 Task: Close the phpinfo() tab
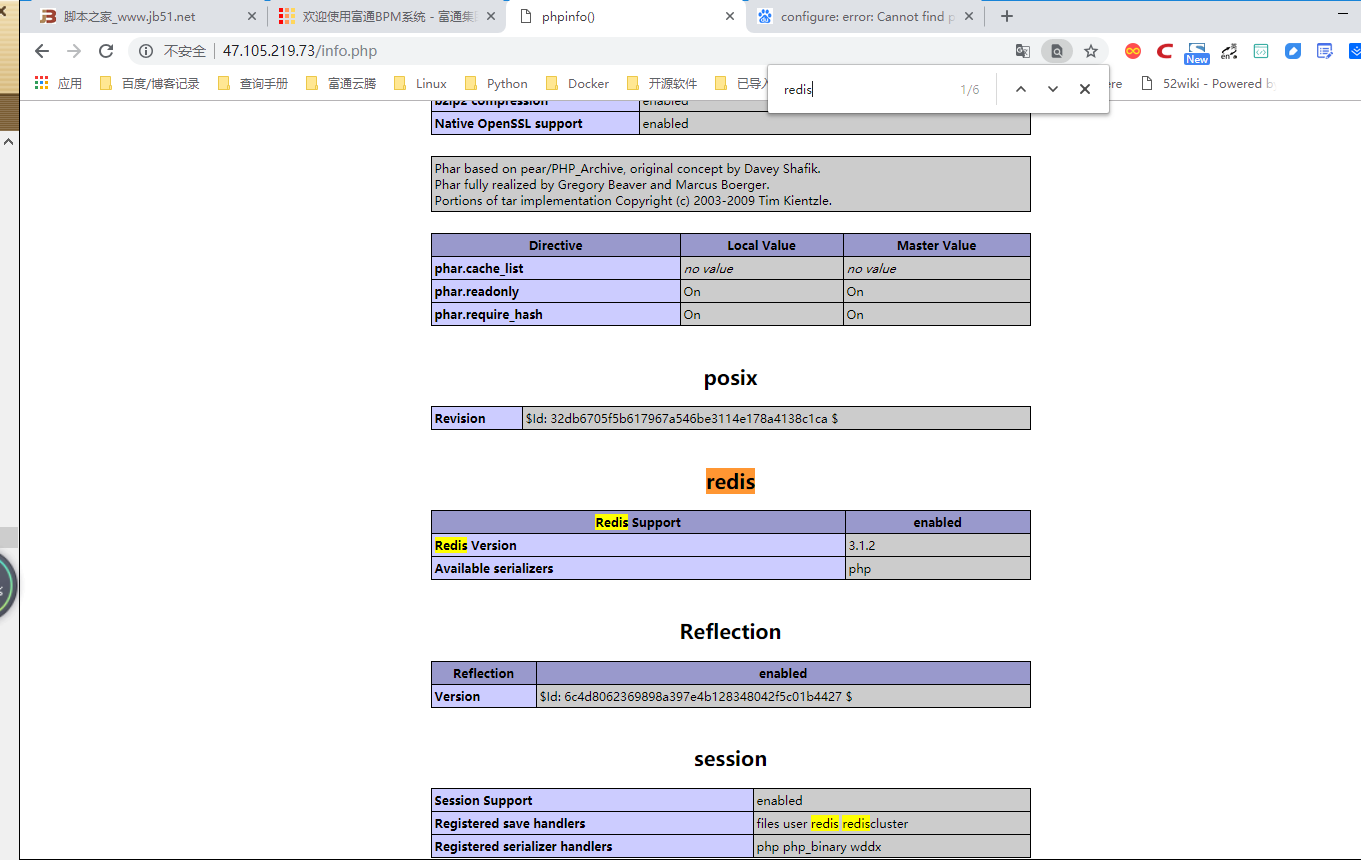click(730, 17)
